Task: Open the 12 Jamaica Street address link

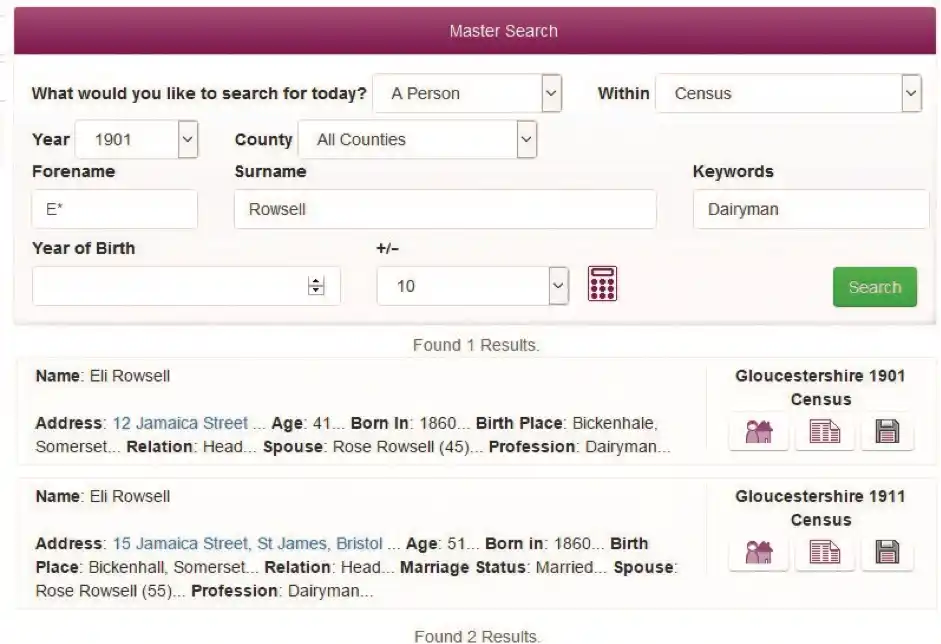Action: click(x=180, y=423)
